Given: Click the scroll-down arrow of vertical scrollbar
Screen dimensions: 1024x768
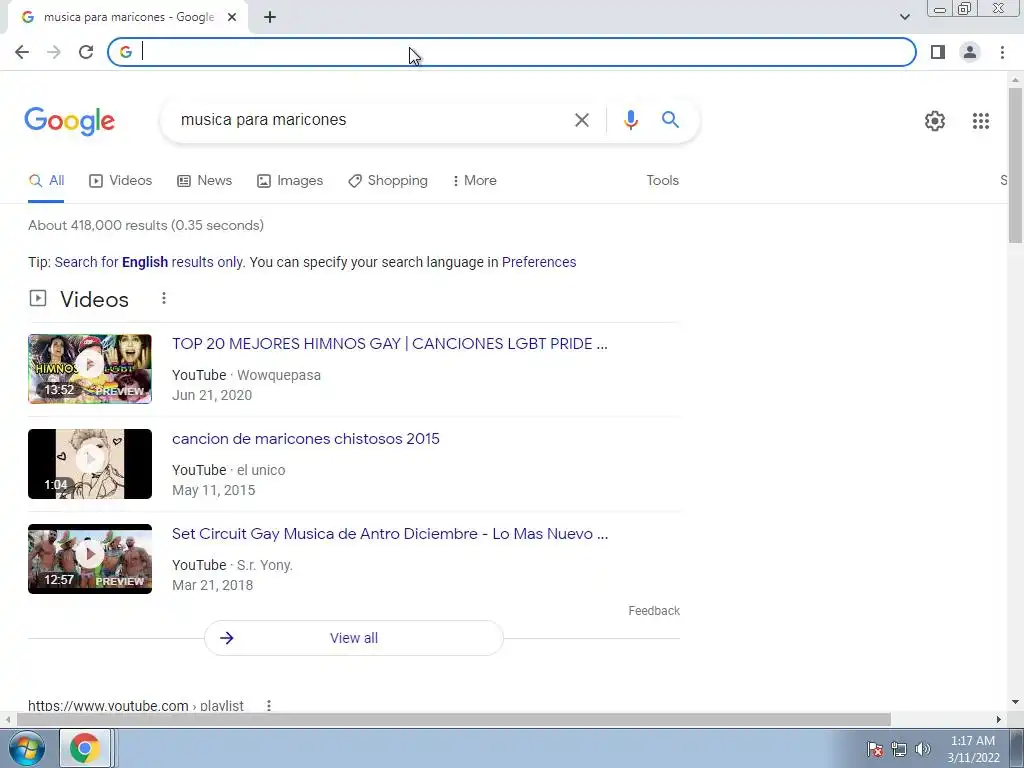Looking at the screenshot, I should tap(1016, 703).
